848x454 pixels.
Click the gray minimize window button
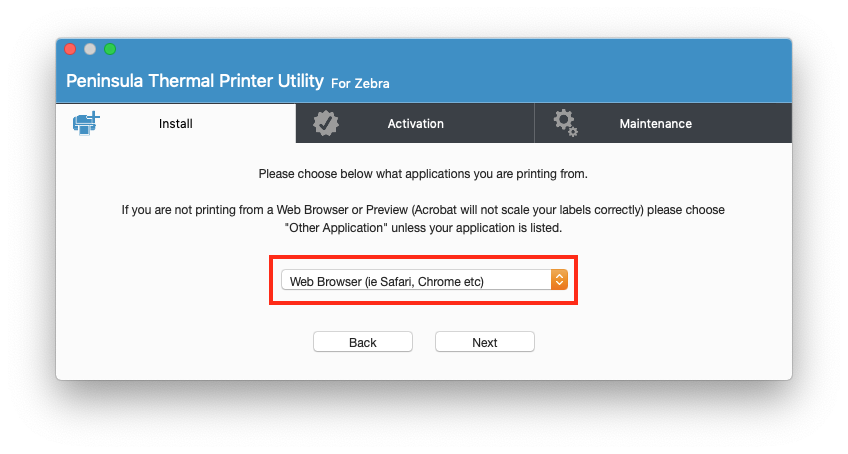pos(90,49)
